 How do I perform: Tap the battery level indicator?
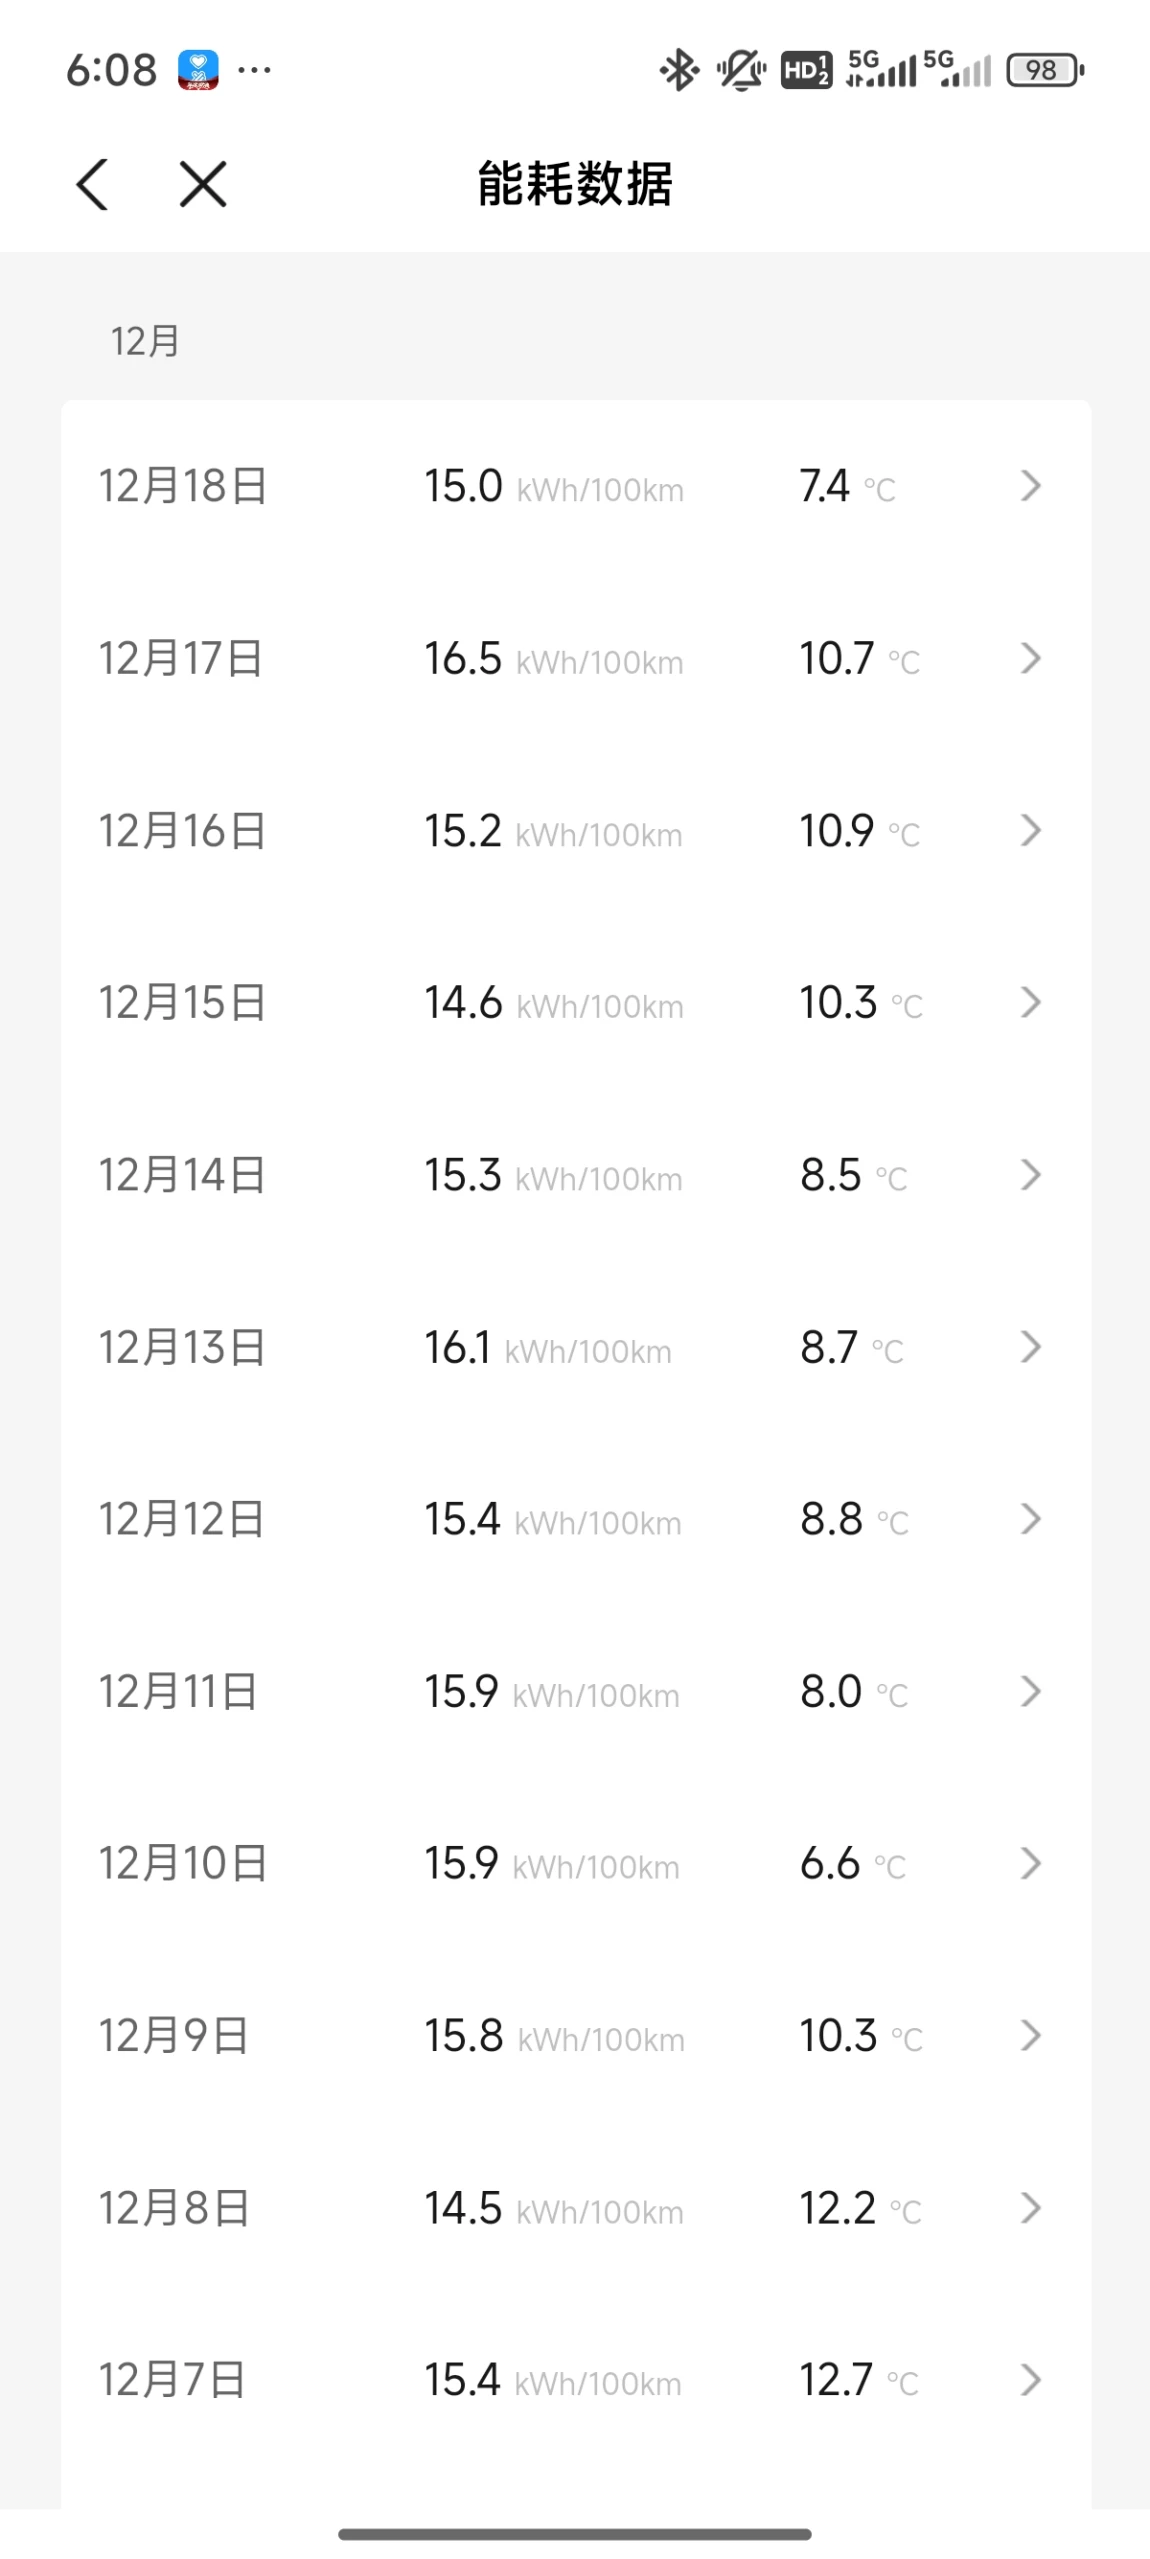click(x=1044, y=70)
